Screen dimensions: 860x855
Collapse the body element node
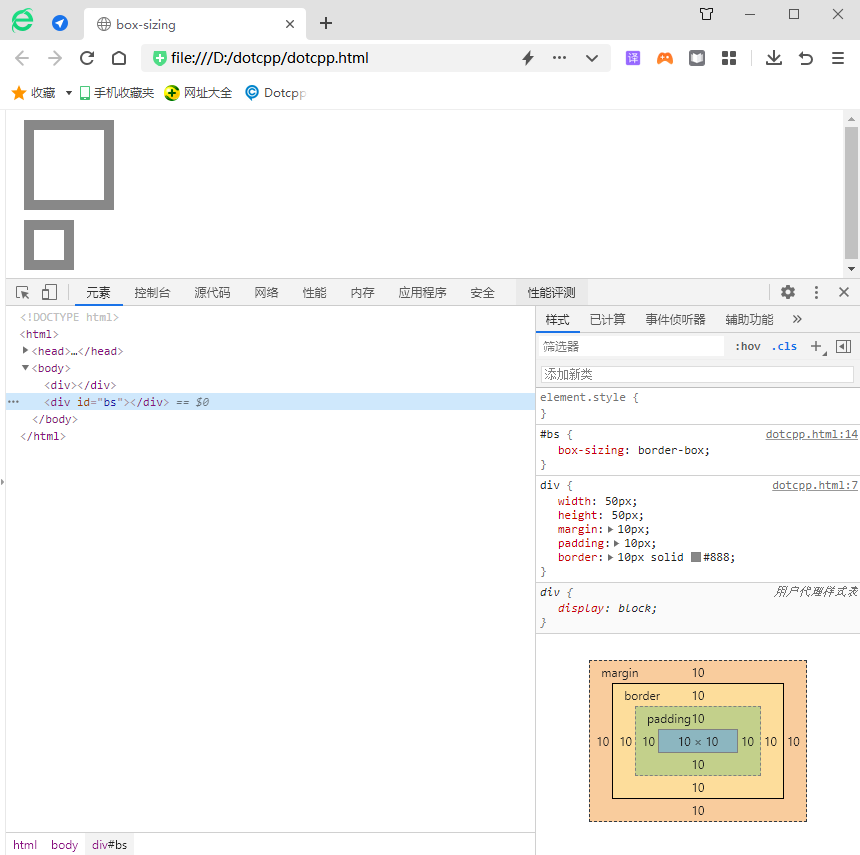(x=25, y=368)
